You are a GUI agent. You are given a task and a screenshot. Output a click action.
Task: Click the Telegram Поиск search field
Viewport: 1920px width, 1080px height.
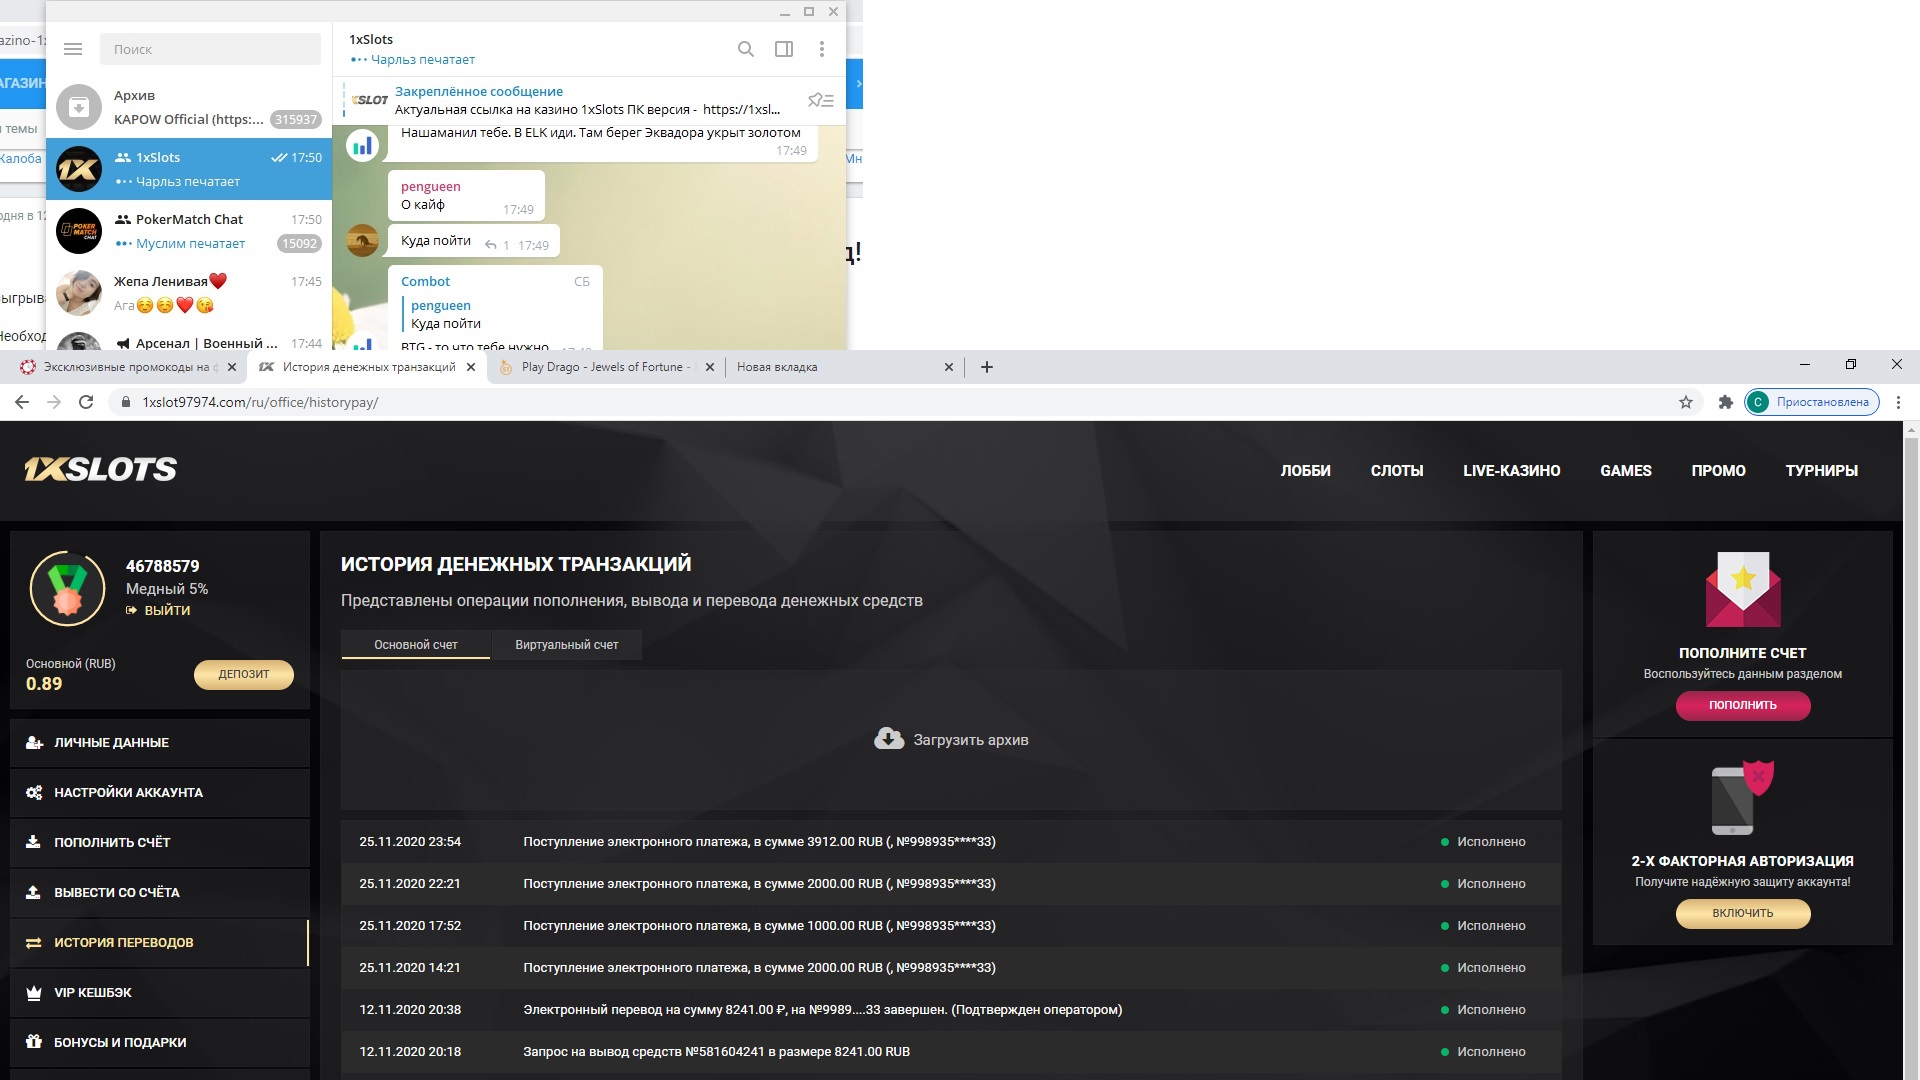[x=210, y=49]
